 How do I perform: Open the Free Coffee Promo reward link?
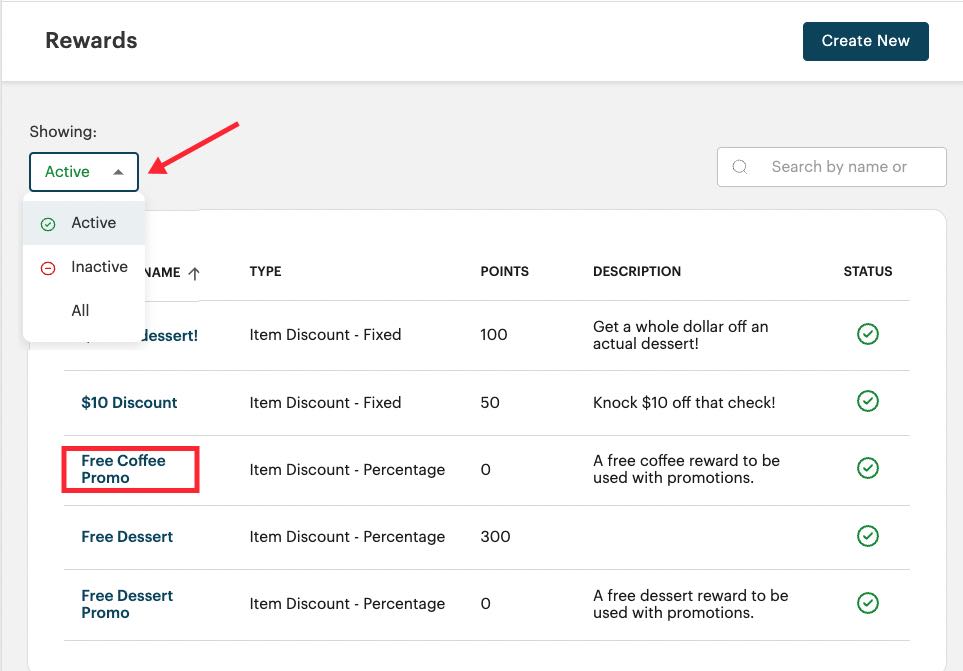(x=122, y=469)
